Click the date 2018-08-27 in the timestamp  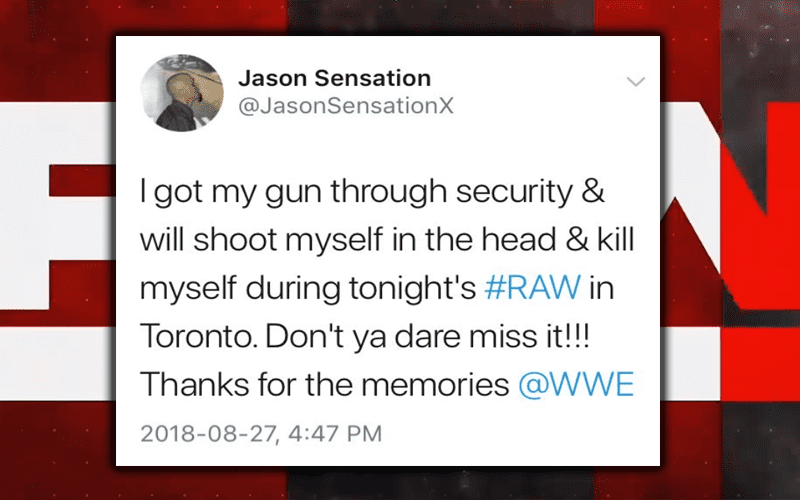point(209,434)
